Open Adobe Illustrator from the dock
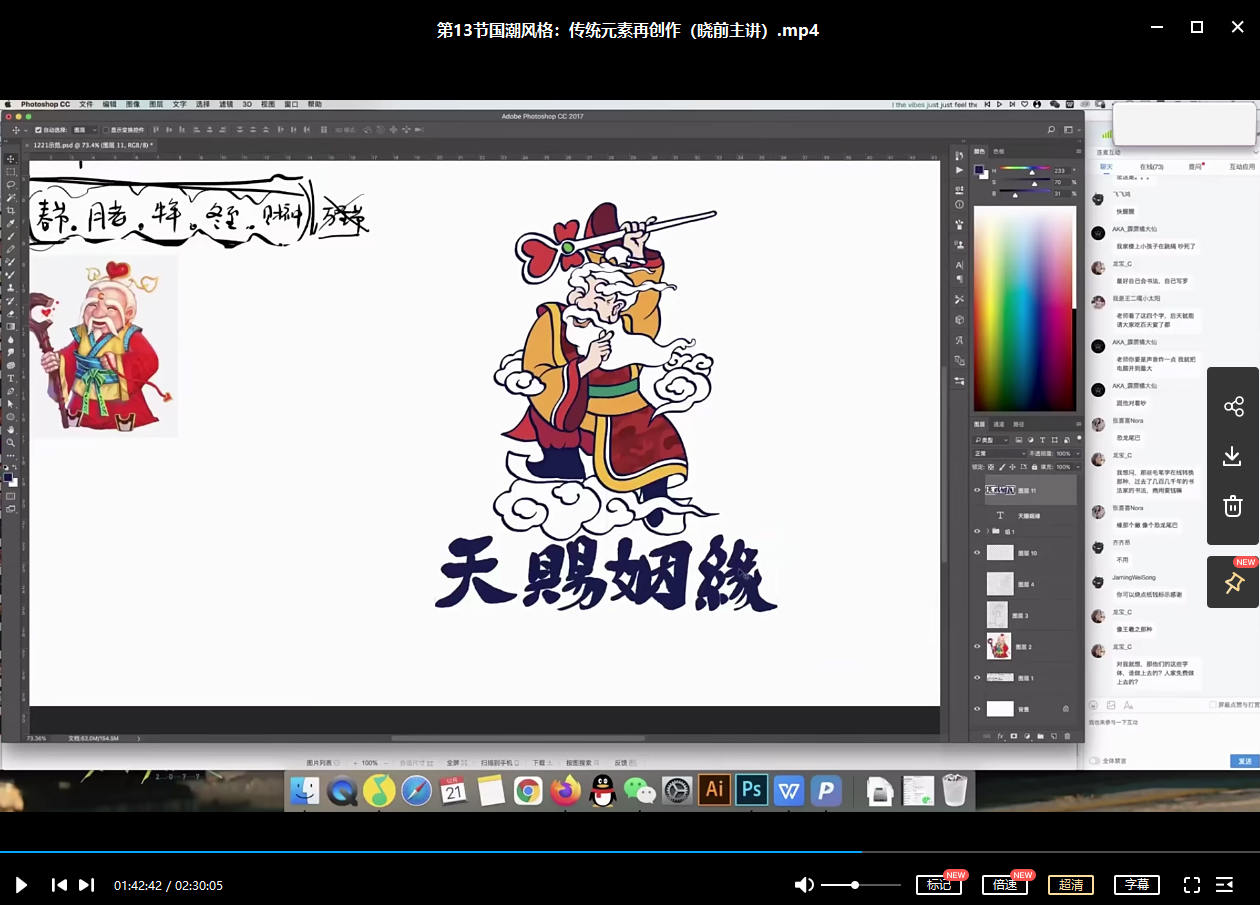The height and width of the screenshot is (905, 1260). click(x=714, y=790)
